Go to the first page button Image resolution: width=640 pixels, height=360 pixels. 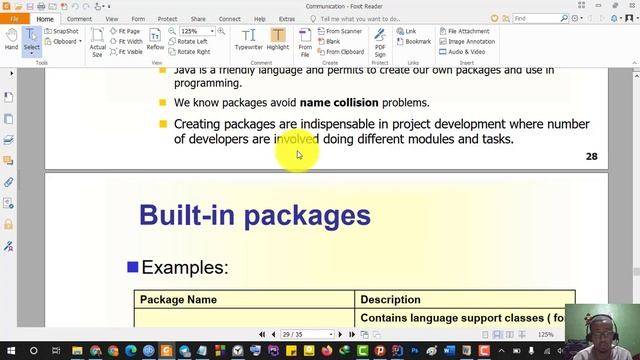(x=262, y=334)
